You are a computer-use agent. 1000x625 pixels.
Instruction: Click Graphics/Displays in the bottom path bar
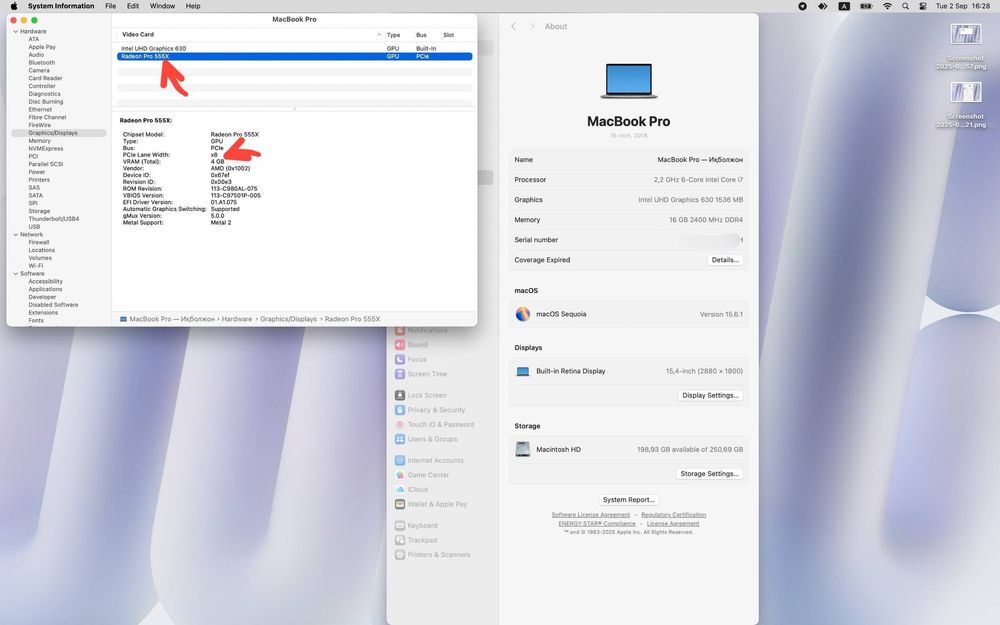tap(288, 319)
